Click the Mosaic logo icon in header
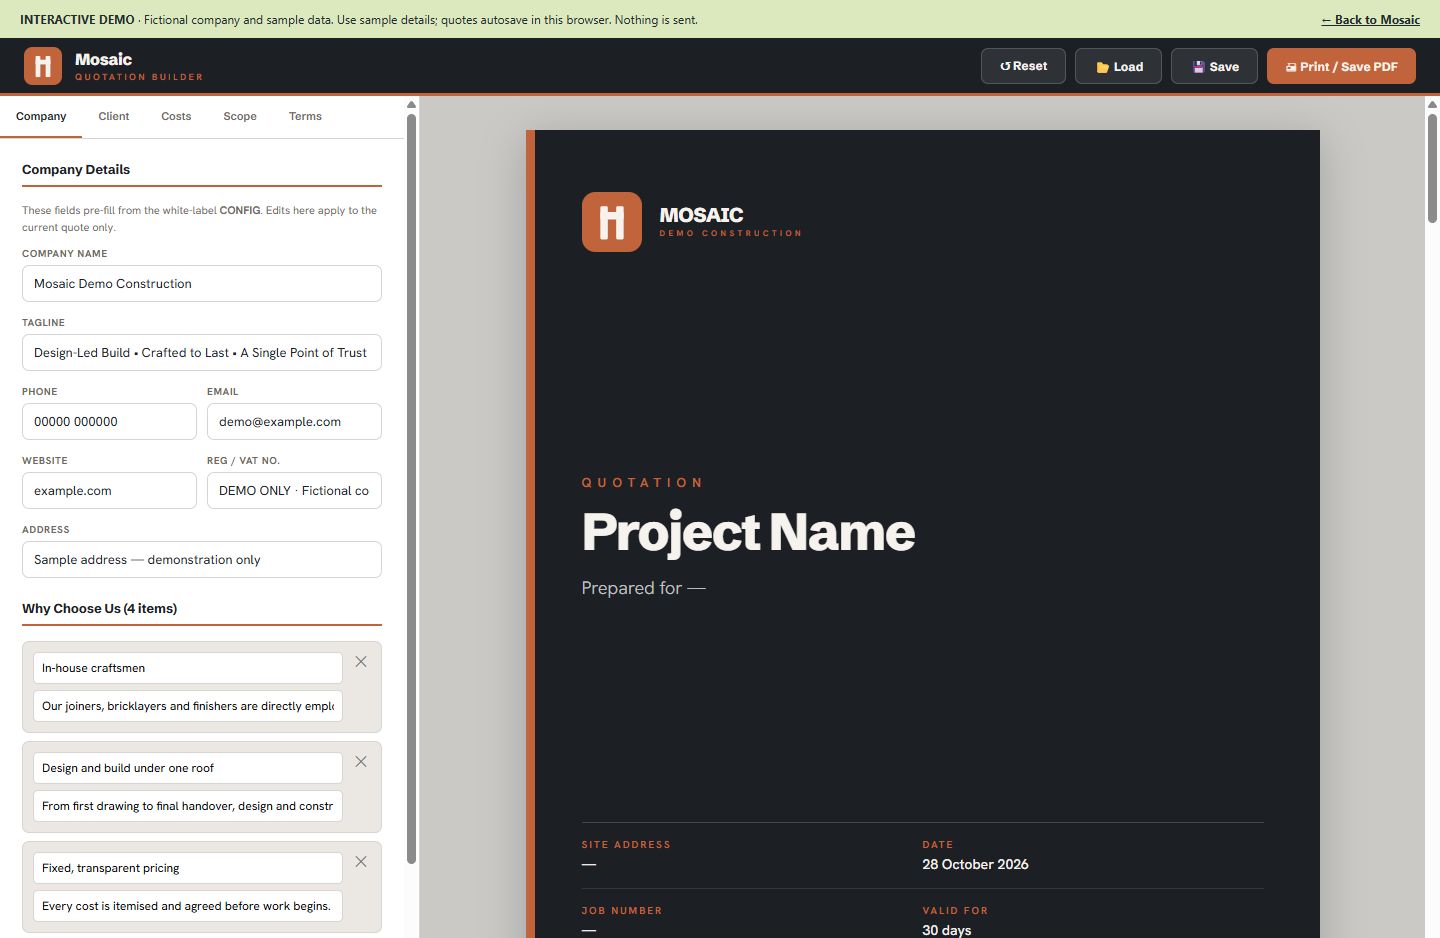1440x938 pixels. click(x=43, y=67)
